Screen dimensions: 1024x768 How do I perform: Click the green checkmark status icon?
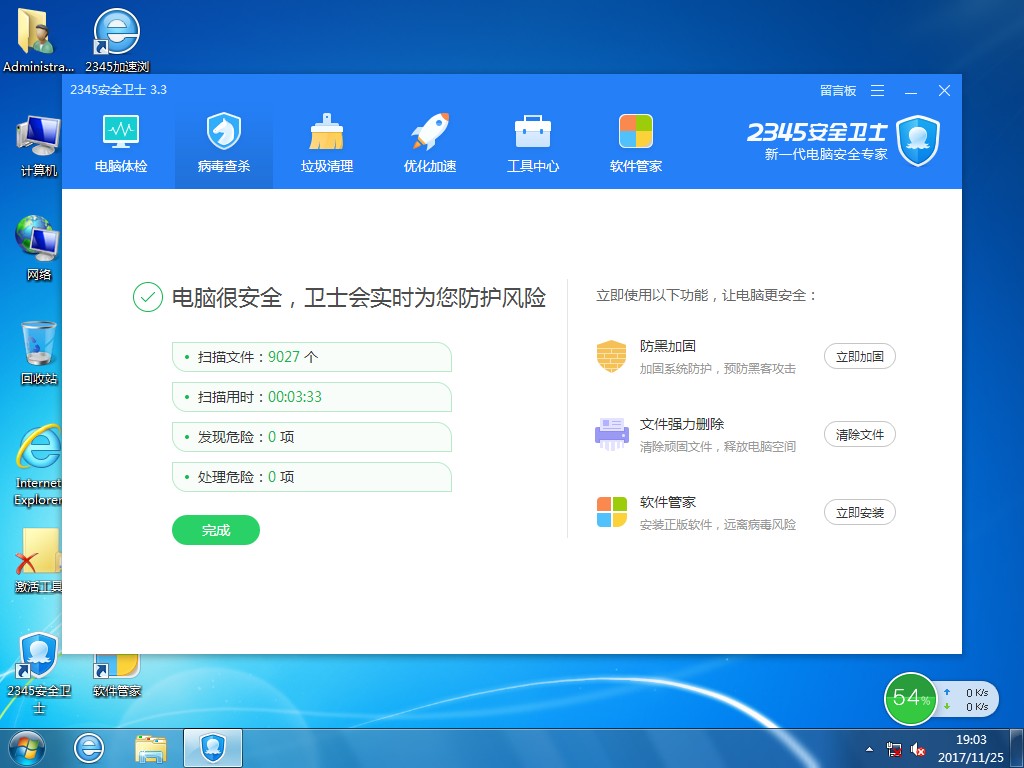pyautogui.click(x=148, y=297)
